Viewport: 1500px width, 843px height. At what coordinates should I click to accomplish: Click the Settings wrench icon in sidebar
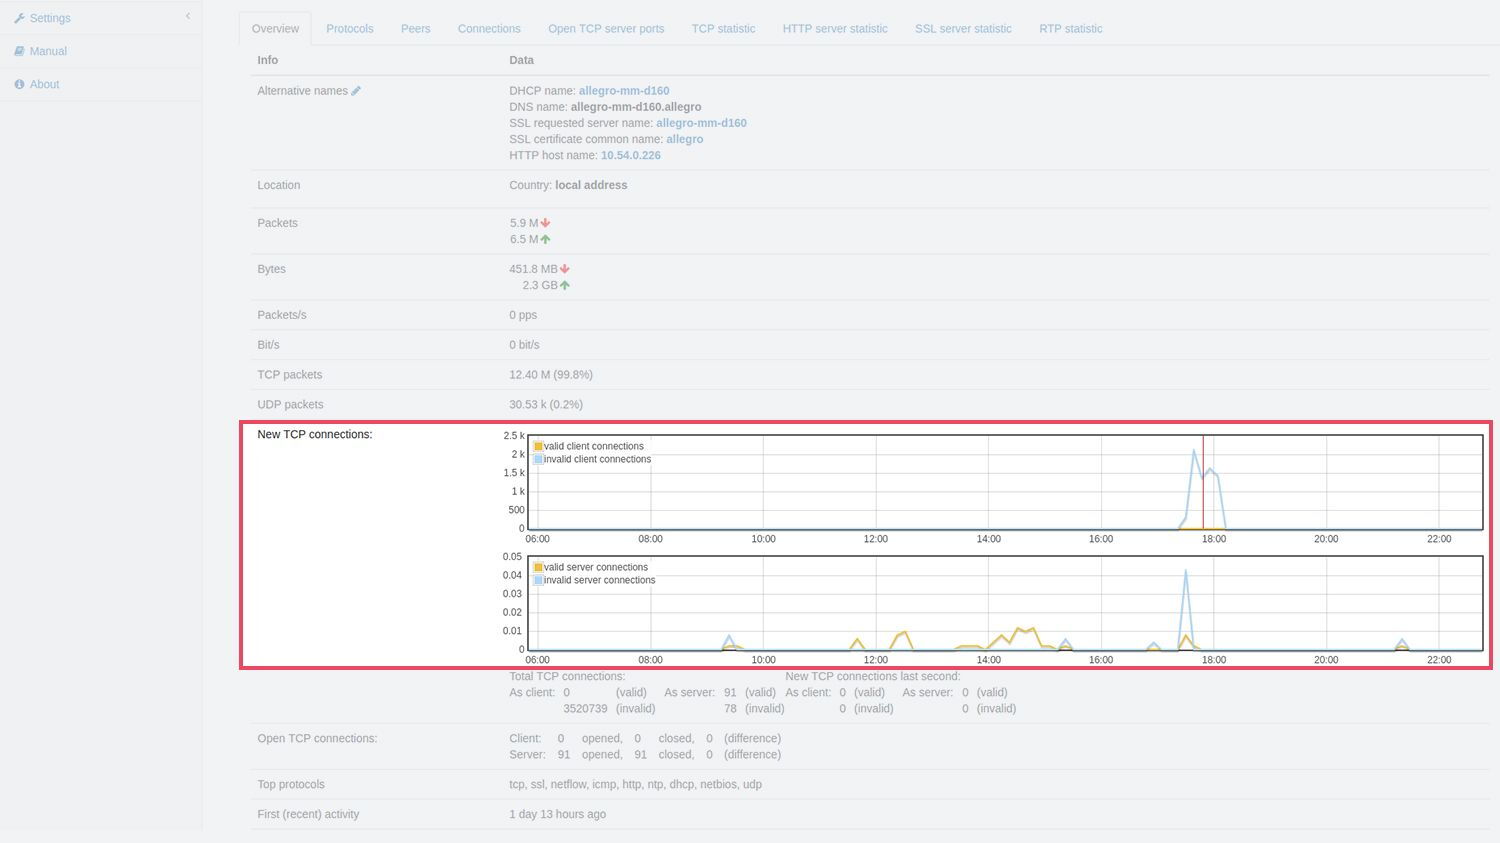pyautogui.click(x=19, y=18)
